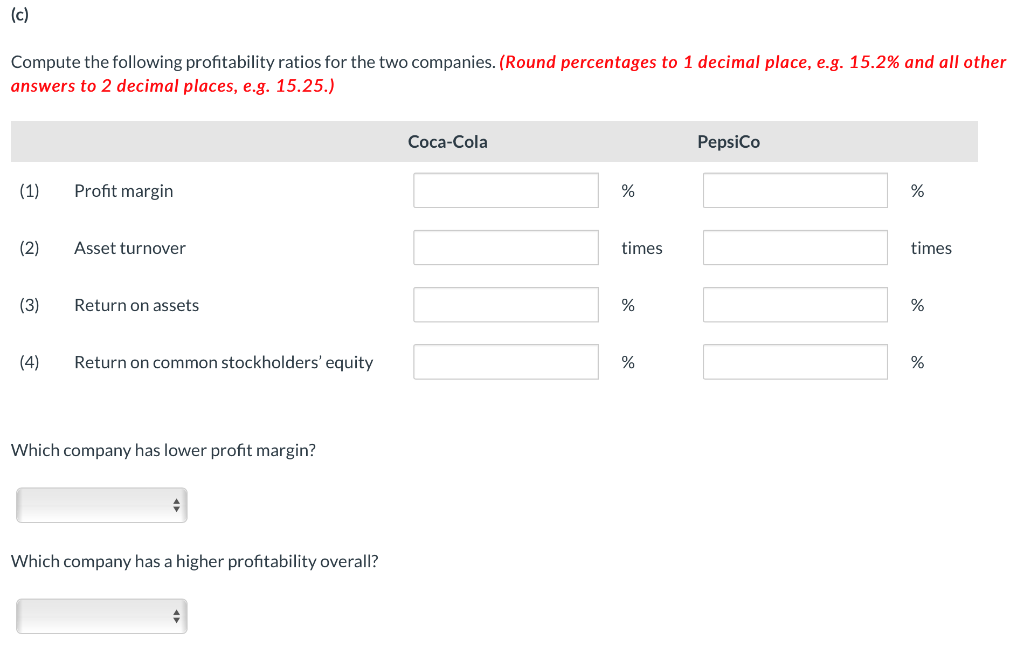
Task: Select the Coca-Cola asset turnover input box
Action: pos(505,247)
